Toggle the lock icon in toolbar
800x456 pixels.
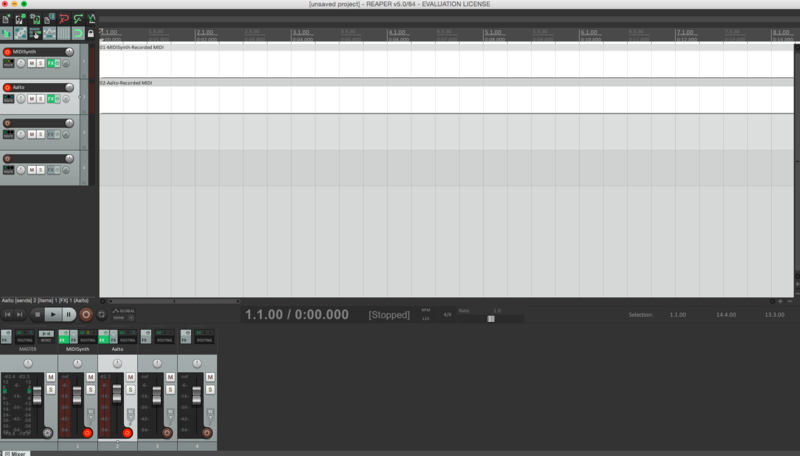(92, 34)
